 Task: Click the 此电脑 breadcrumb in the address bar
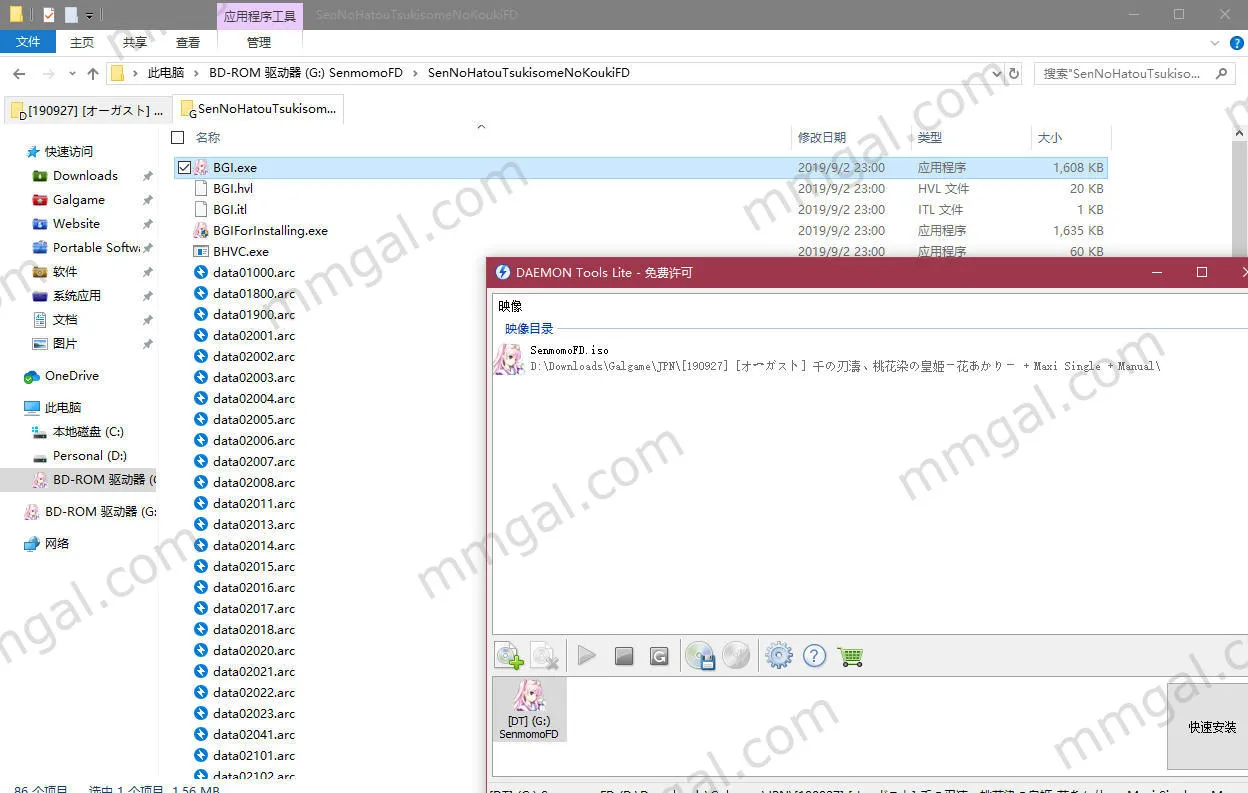pyautogui.click(x=166, y=73)
